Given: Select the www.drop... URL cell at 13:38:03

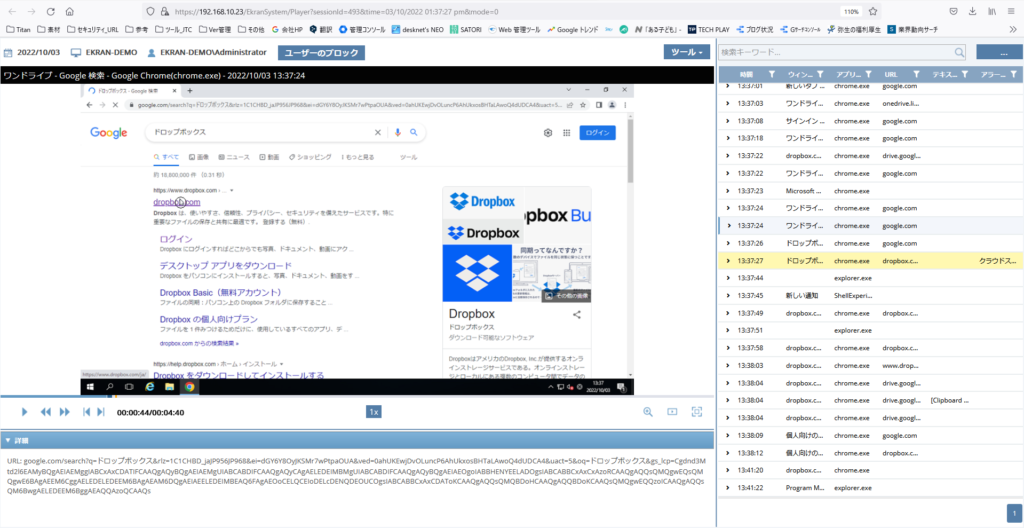Looking at the screenshot, I should [x=901, y=365].
